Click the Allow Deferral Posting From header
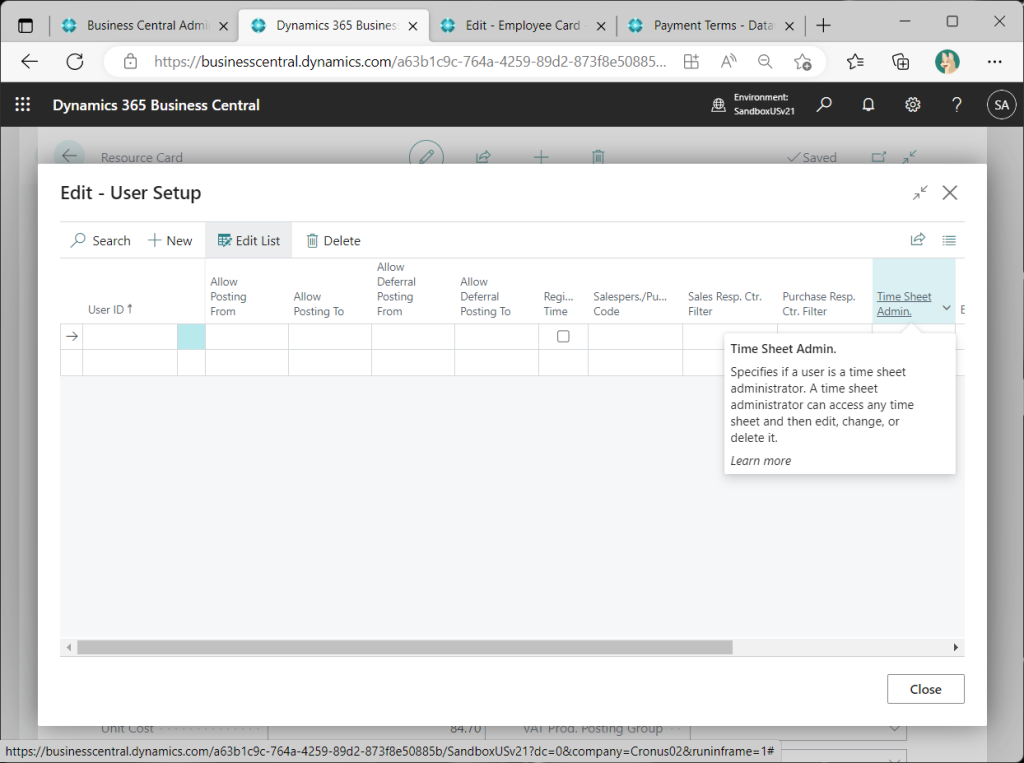 click(x=396, y=289)
